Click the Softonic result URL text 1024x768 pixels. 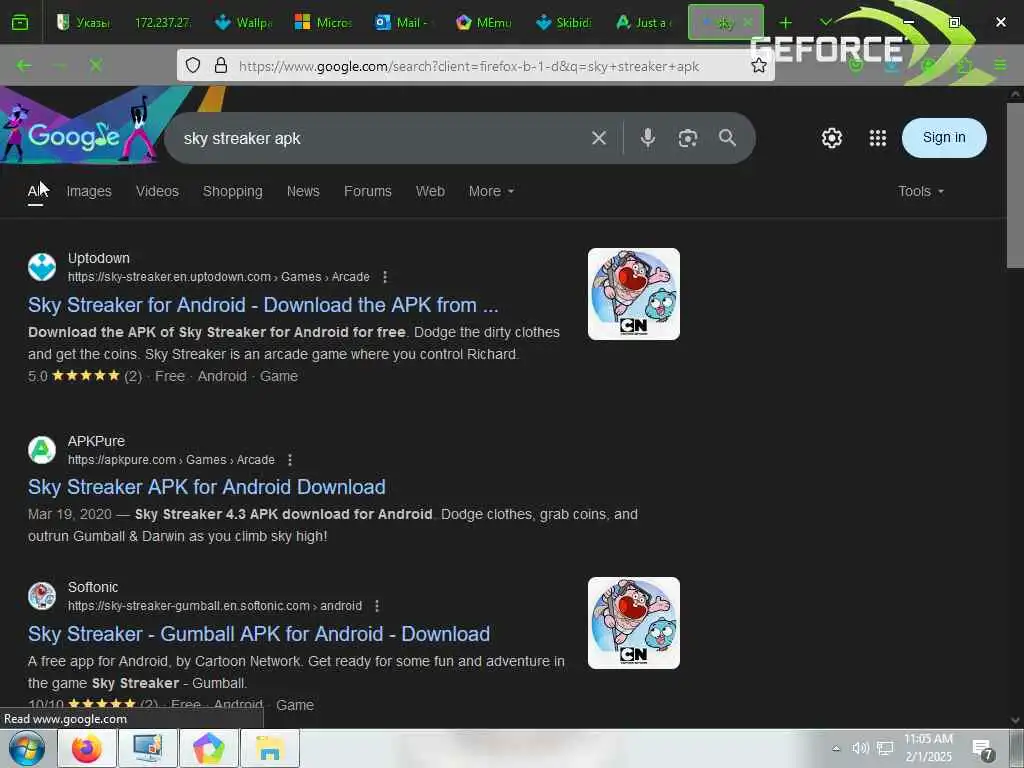215,606
